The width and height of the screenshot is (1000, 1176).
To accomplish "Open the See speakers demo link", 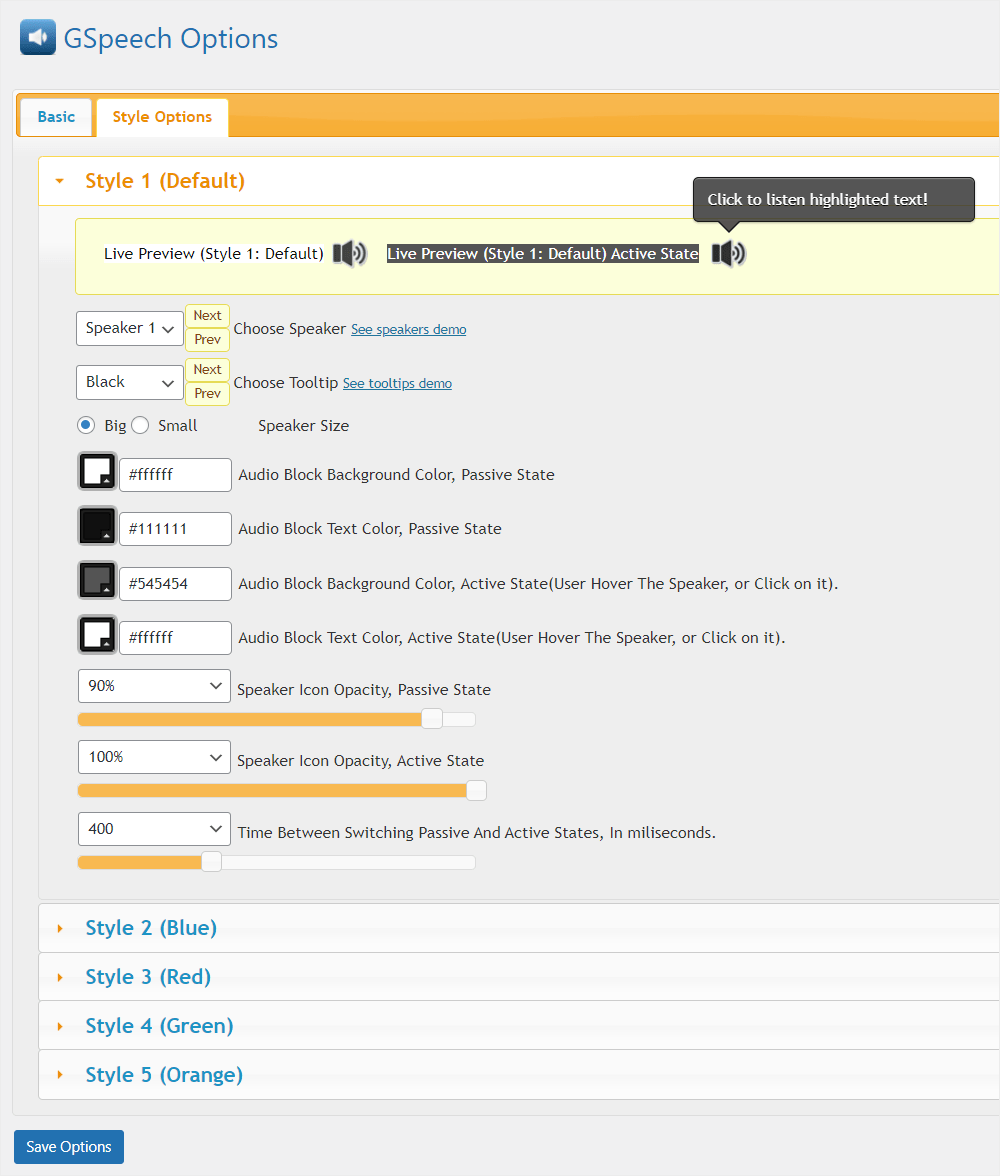I will (x=408, y=329).
